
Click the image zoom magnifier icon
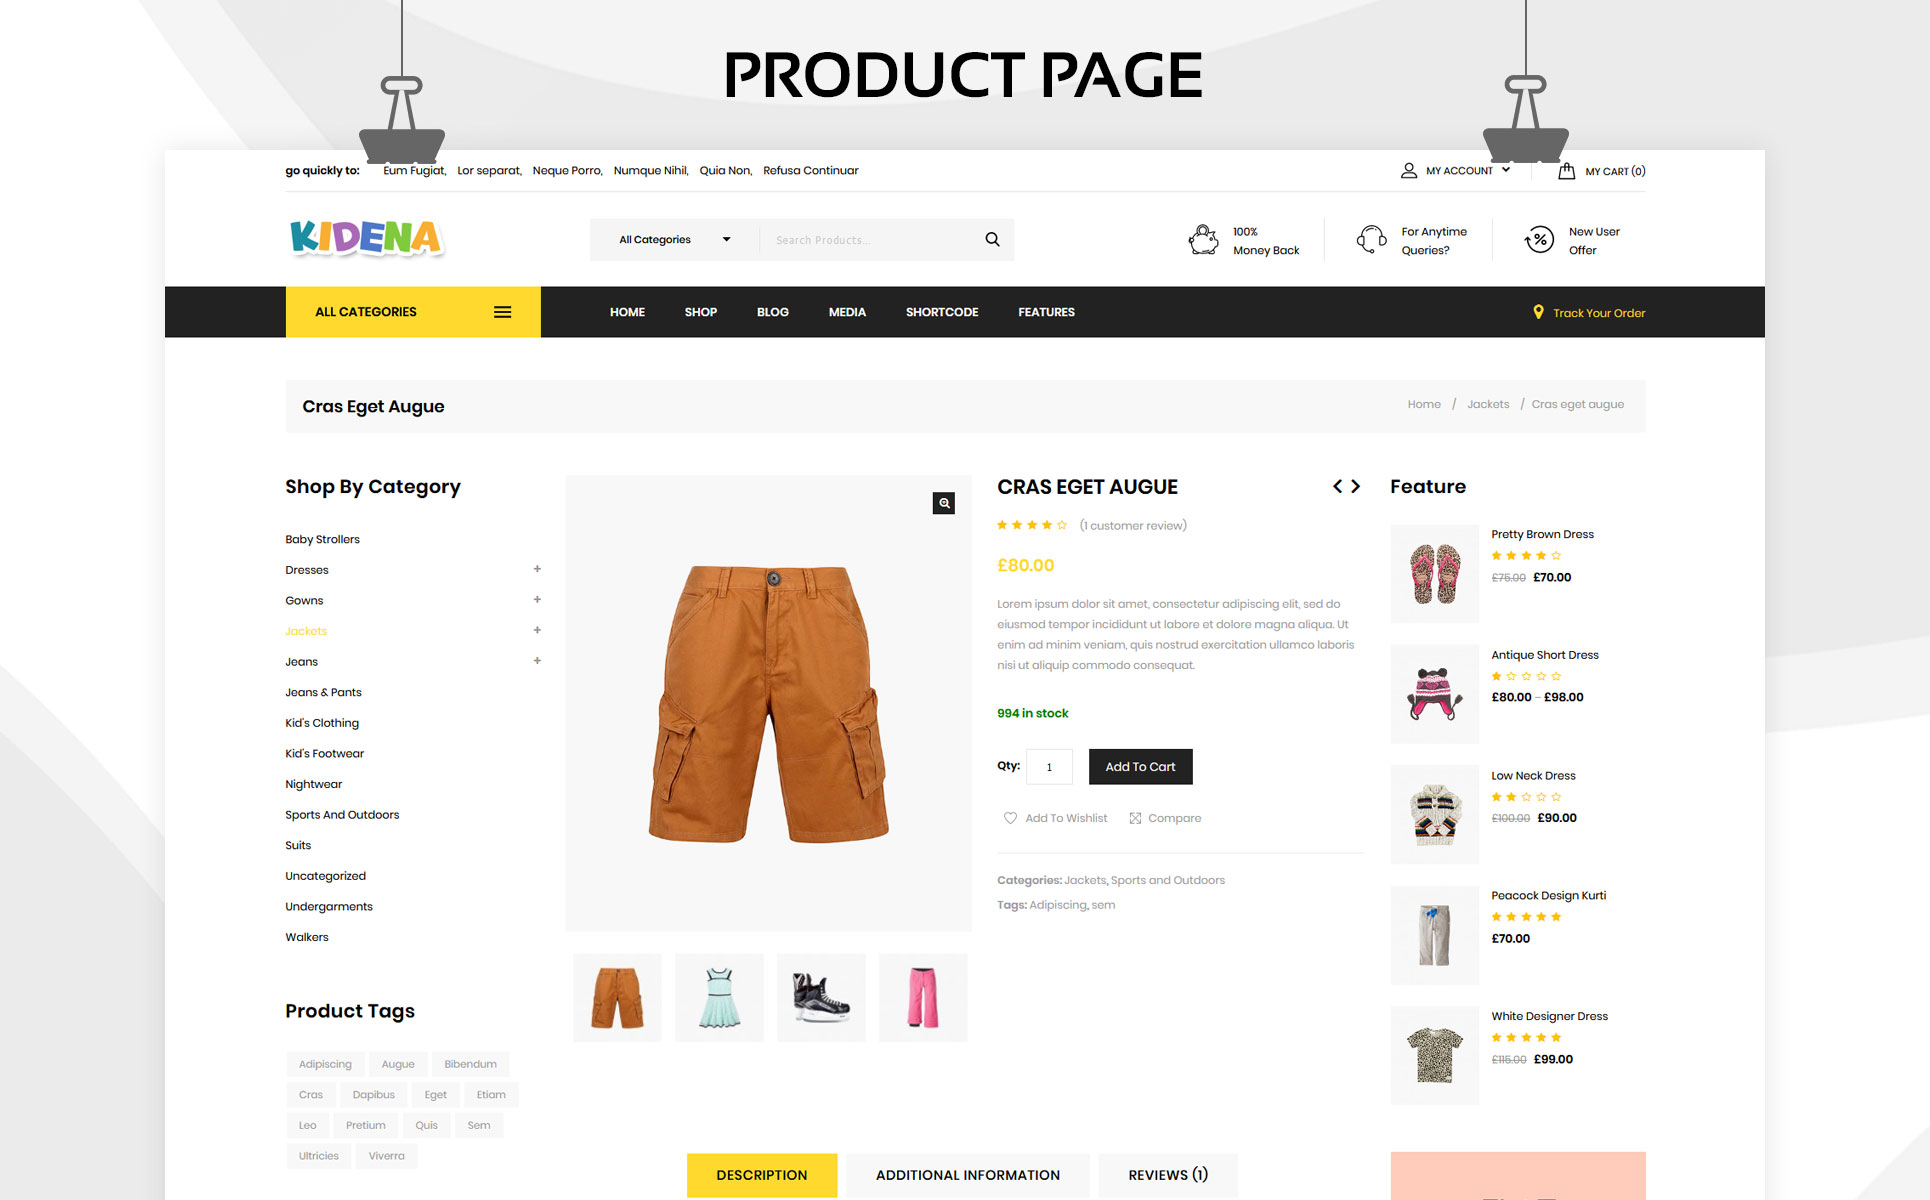(x=943, y=503)
